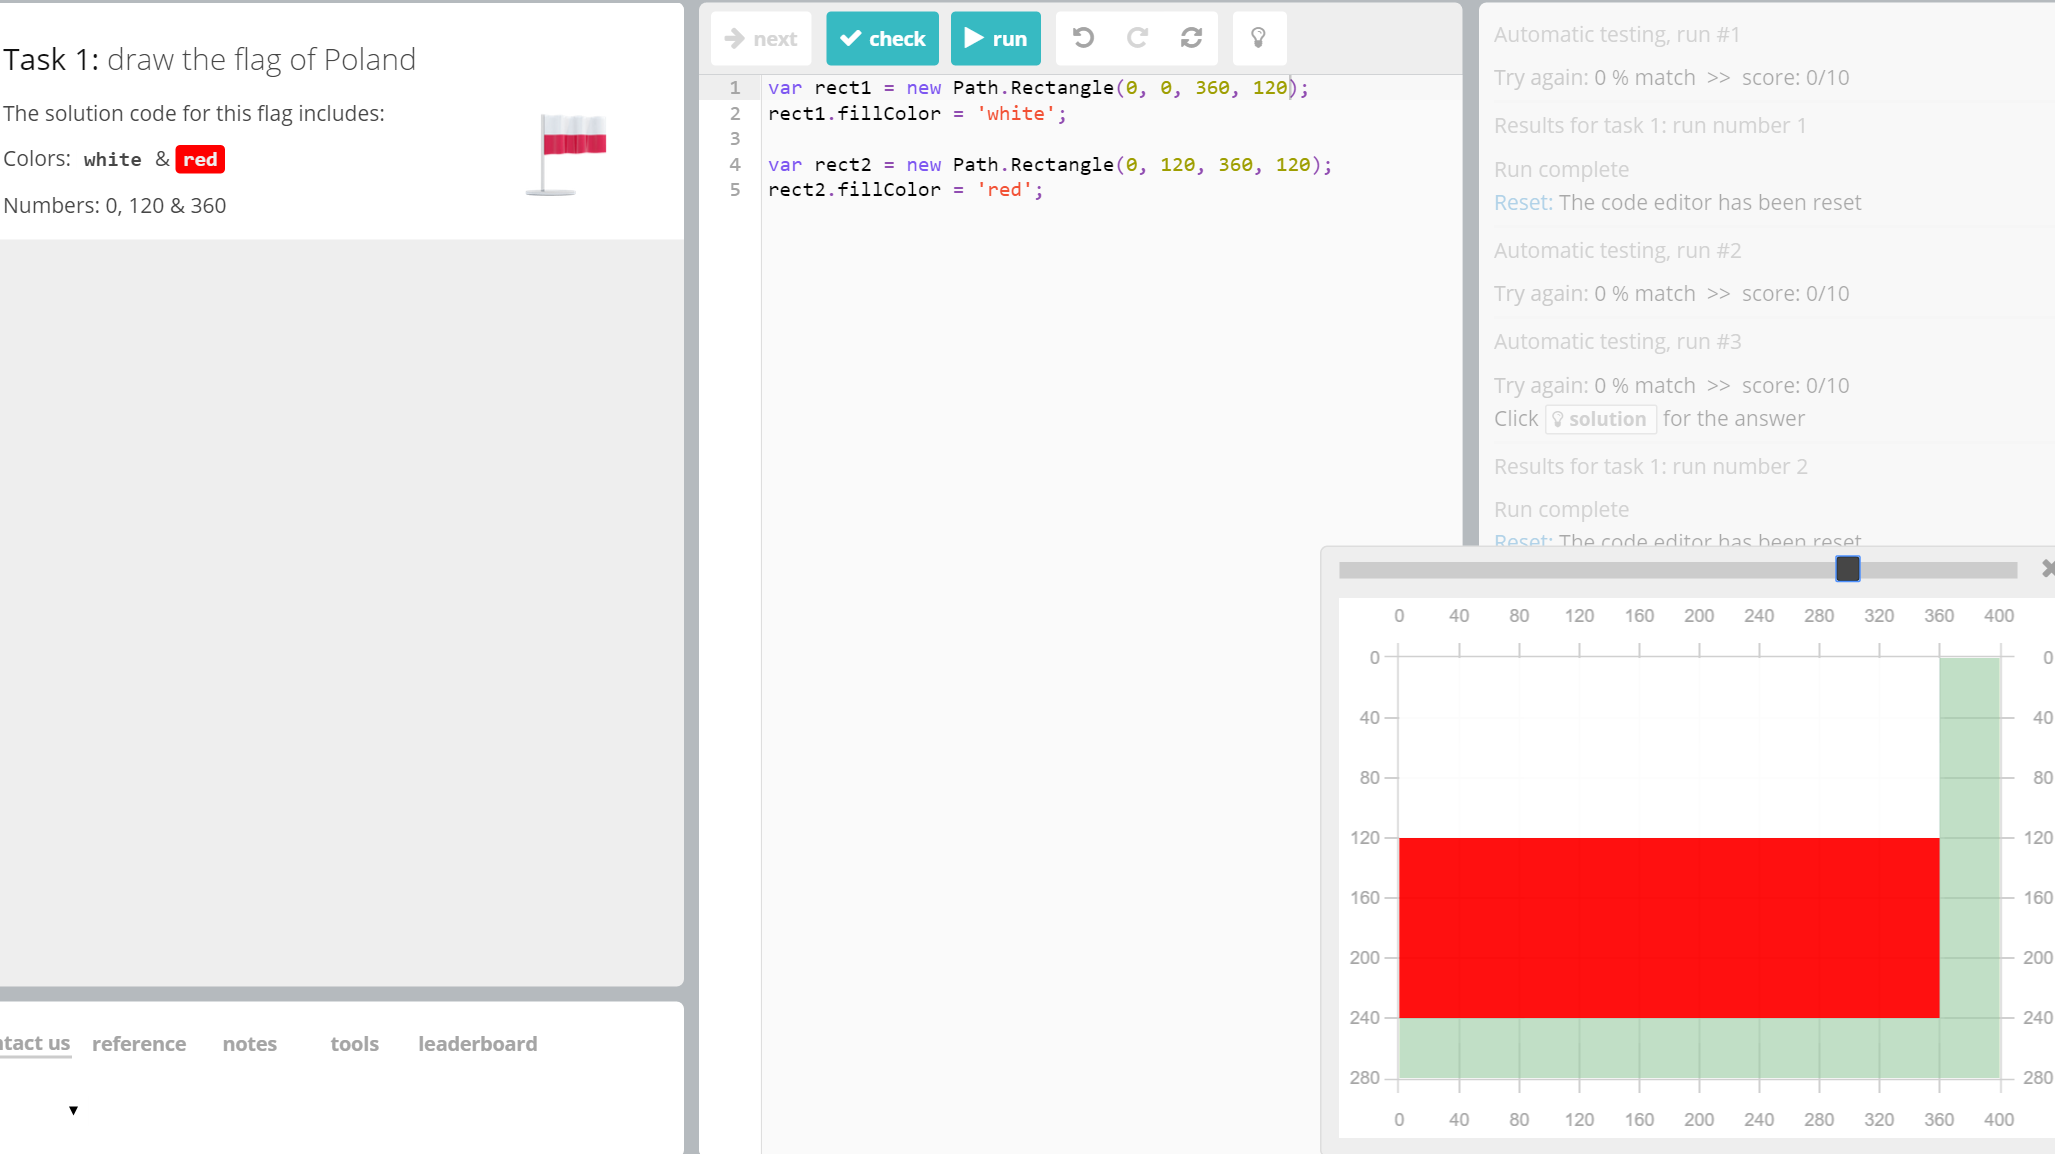Click the undo arrow icon
2055x1154 pixels.
pos(1083,38)
